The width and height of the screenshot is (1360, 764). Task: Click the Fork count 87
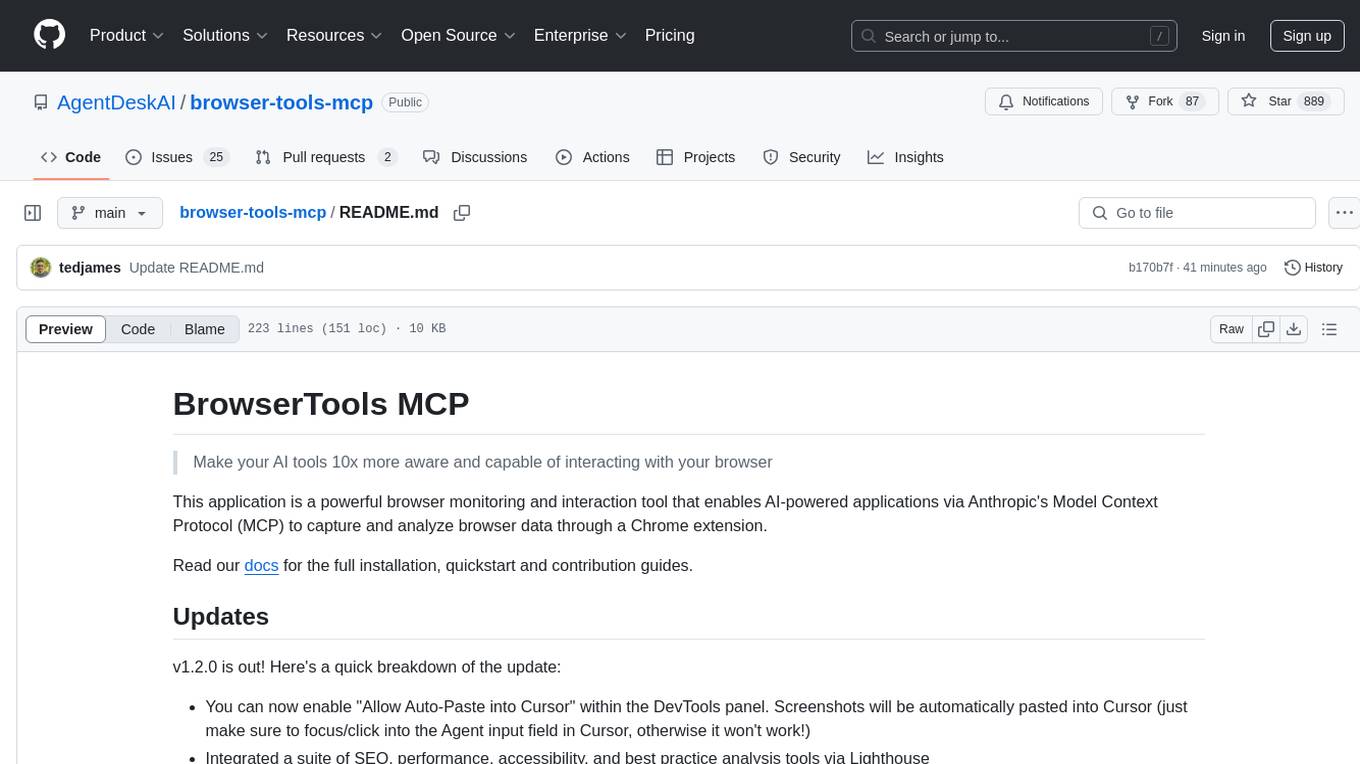[1191, 101]
